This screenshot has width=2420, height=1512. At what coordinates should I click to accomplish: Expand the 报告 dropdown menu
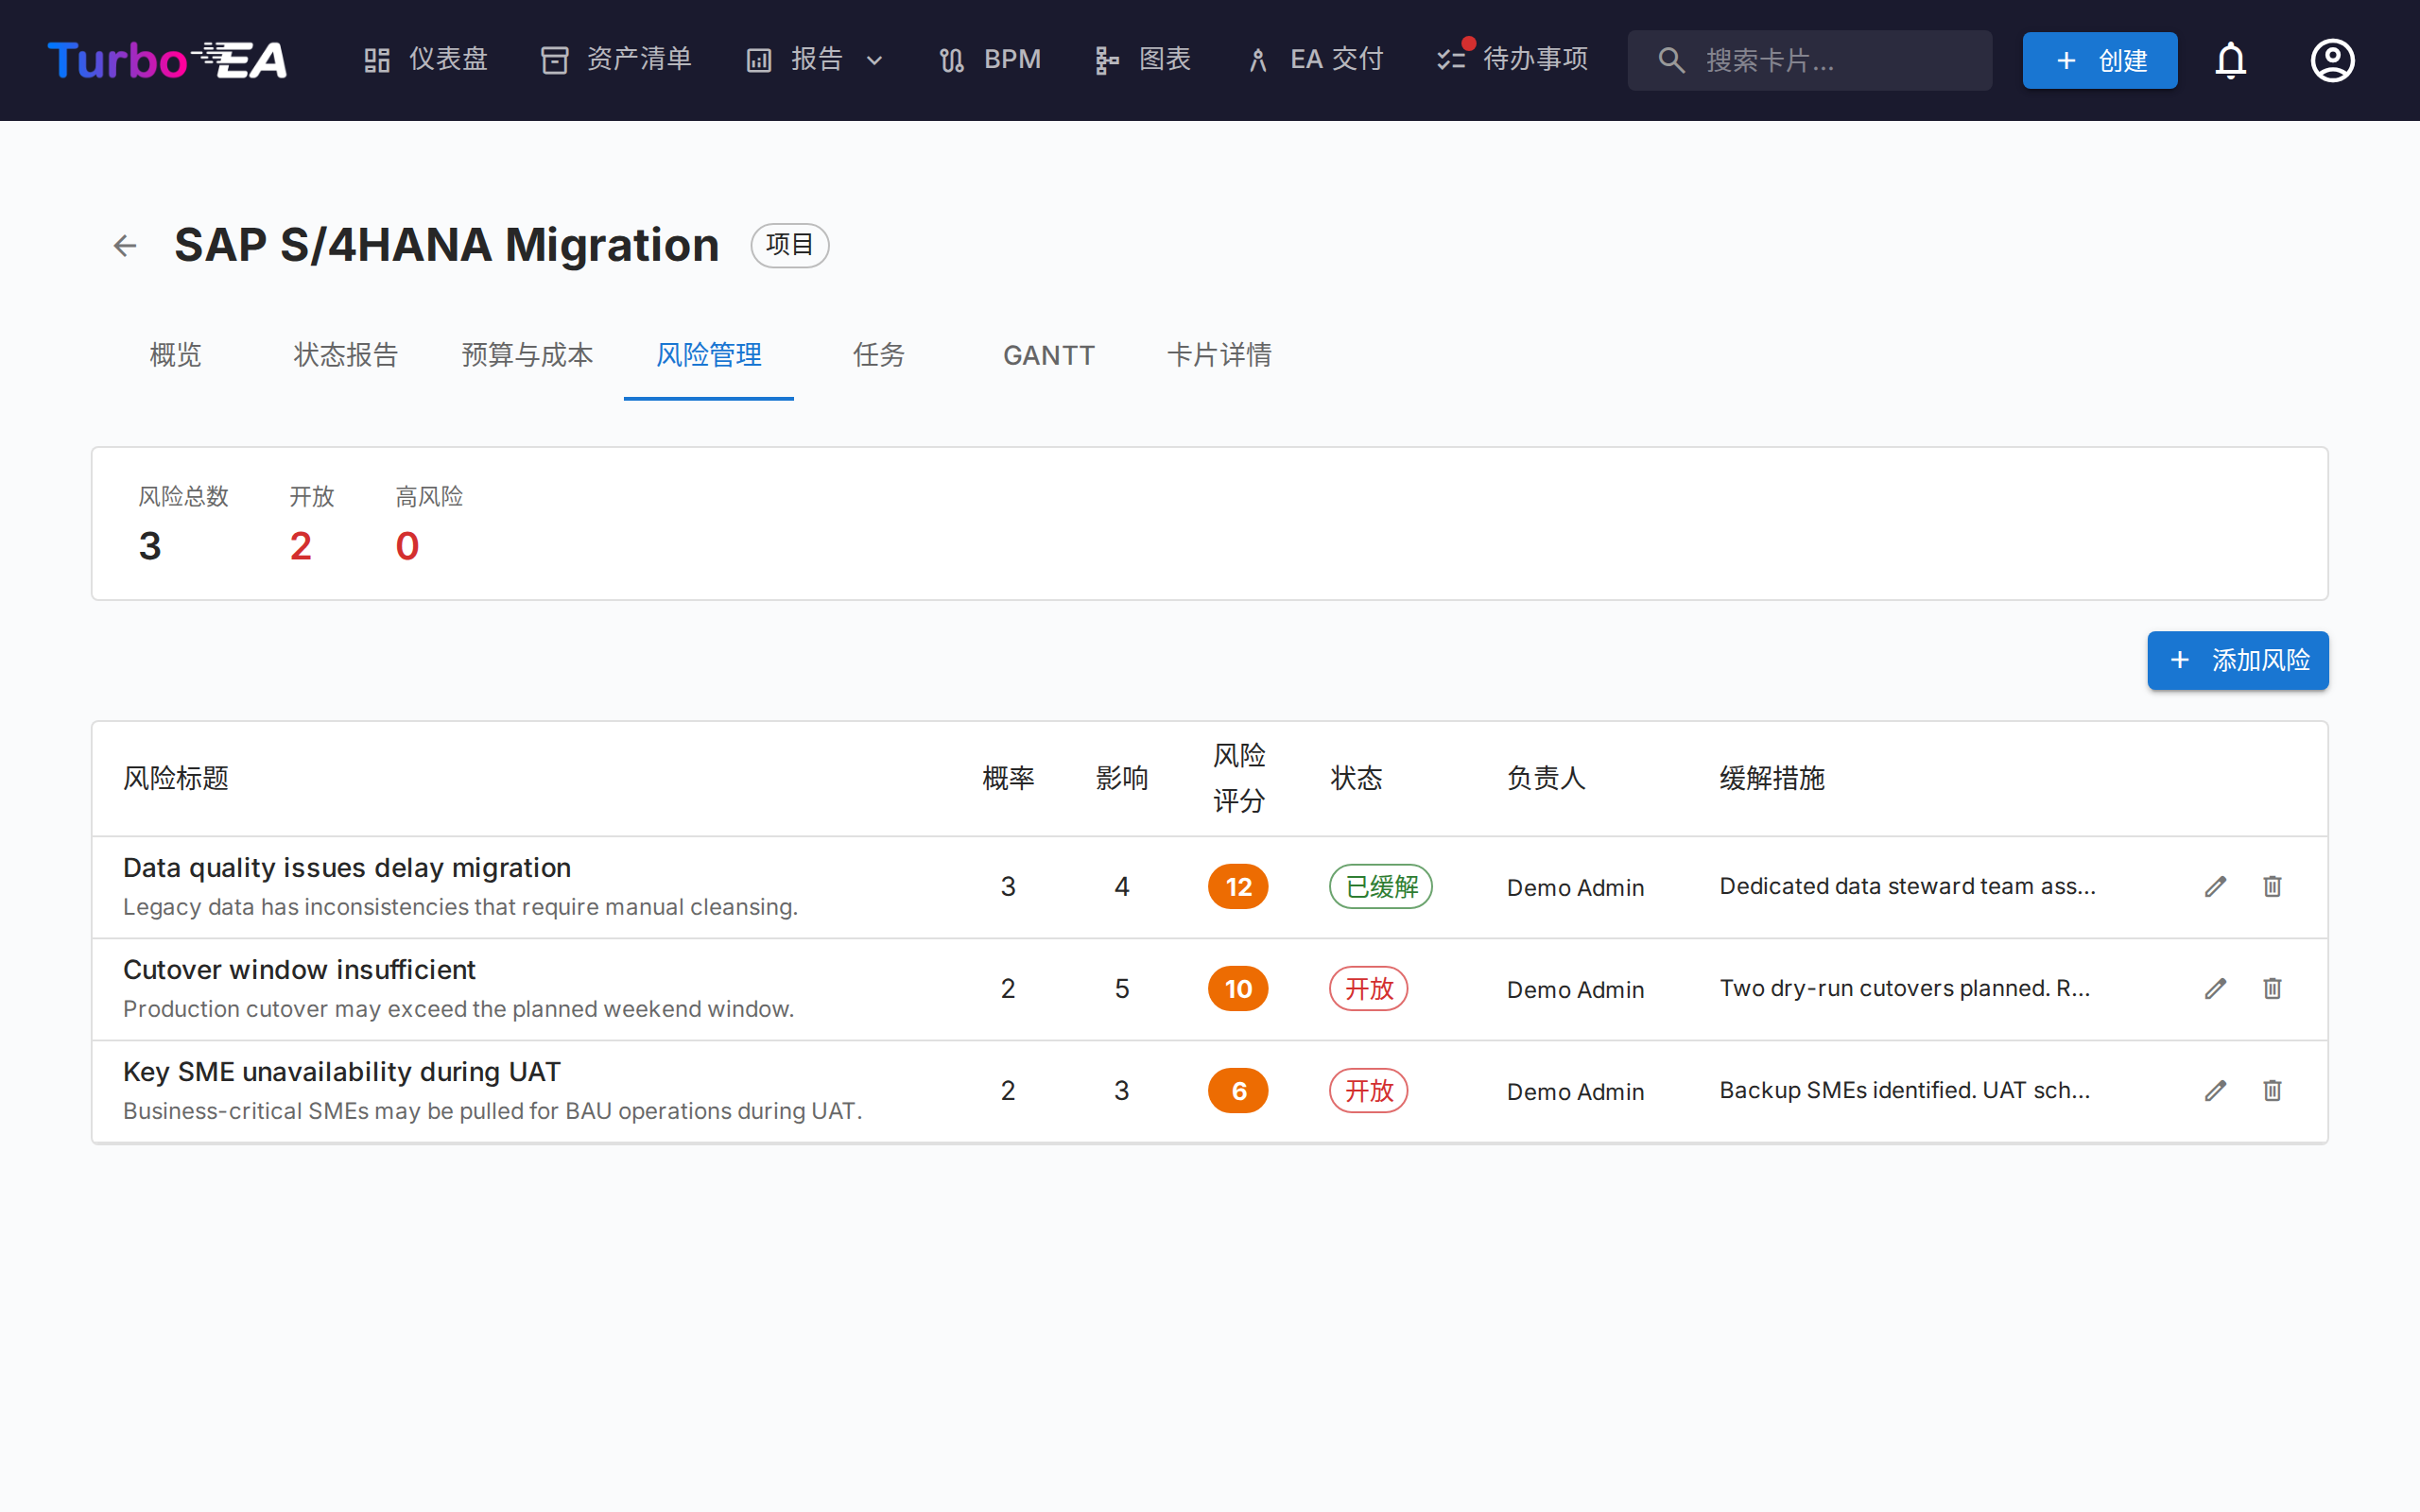click(816, 61)
